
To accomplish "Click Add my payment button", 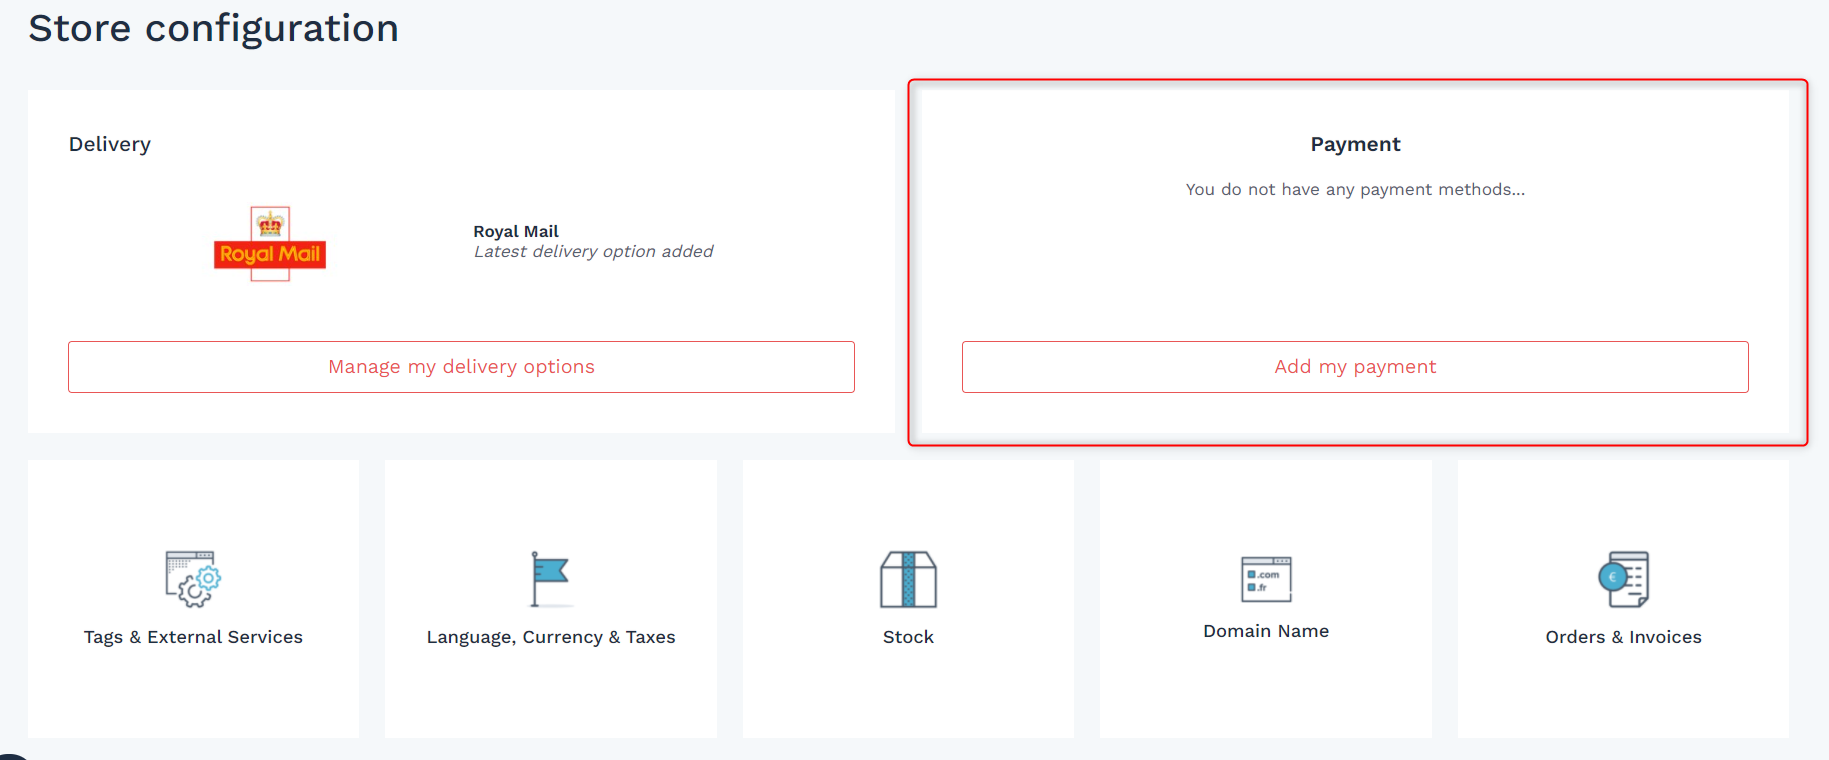I will tap(1355, 367).
